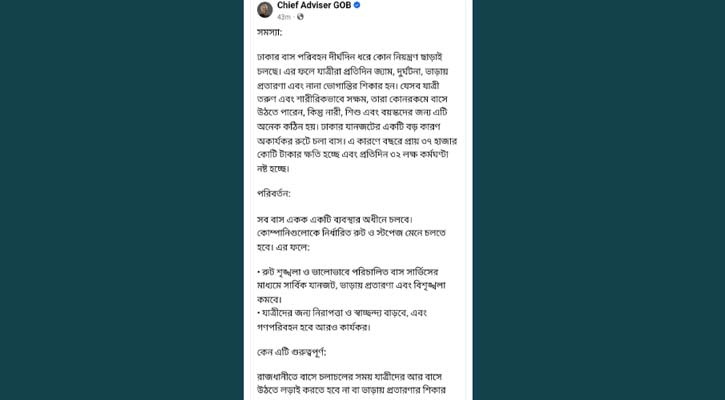Image resolution: width=725 pixels, height=400 pixels.
Task: Click the public globe audience icon
Action: [298, 17]
